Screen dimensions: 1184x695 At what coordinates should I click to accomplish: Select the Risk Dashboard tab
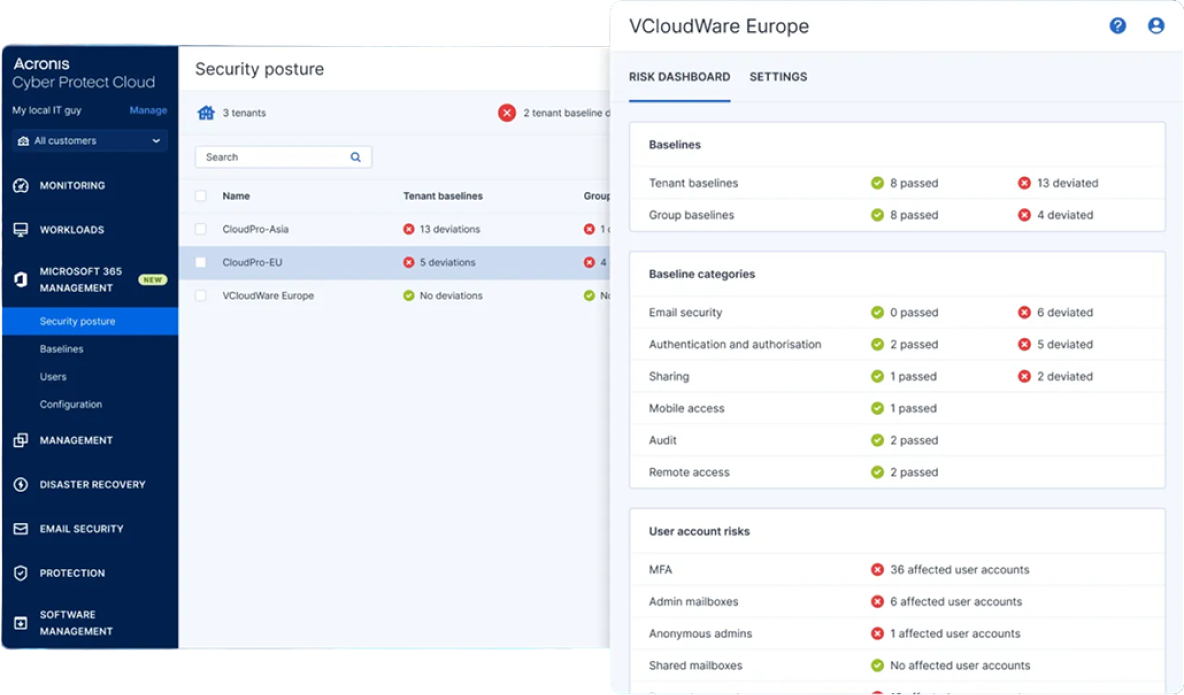point(679,76)
